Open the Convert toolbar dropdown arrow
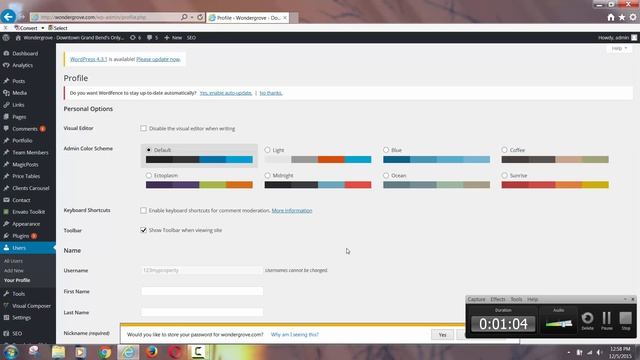Viewport: 640px width, 360px height. [x=42, y=28]
